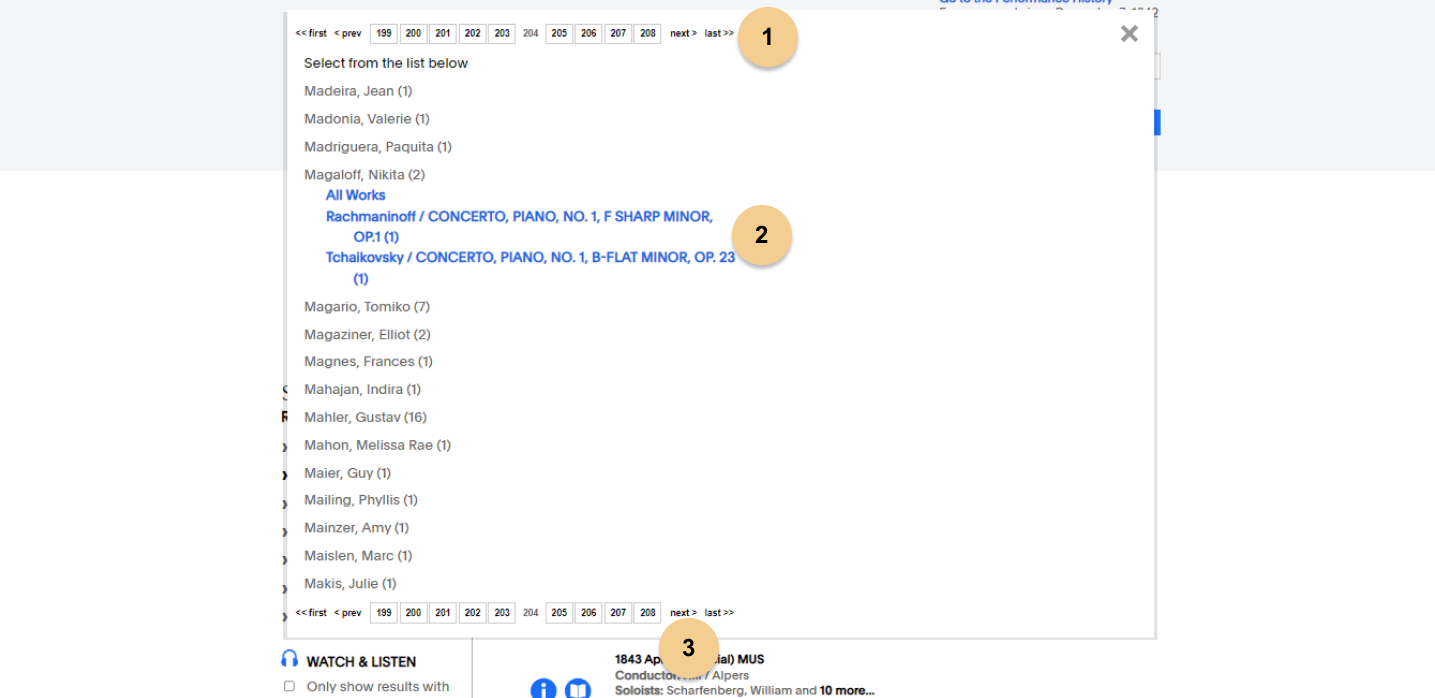Open page 205 in bottom pagination

(559, 613)
